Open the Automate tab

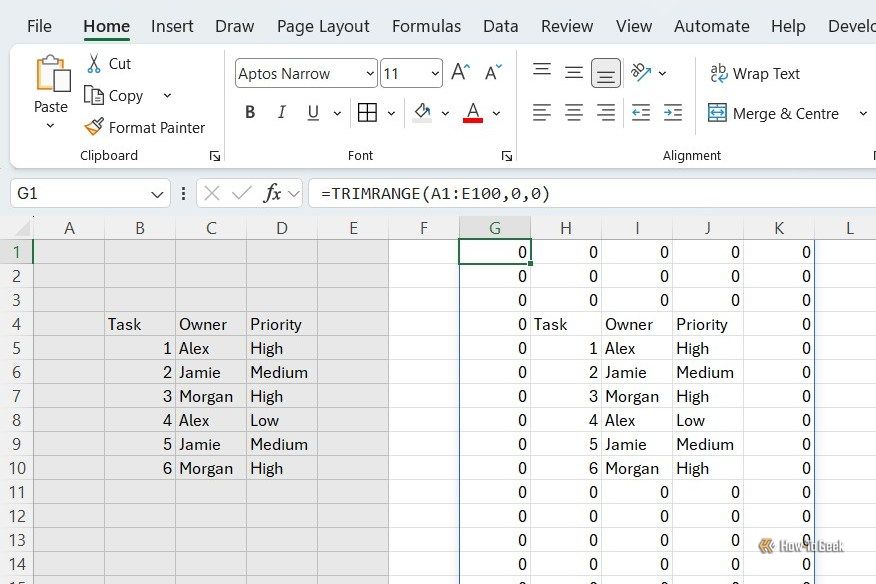pyautogui.click(x=711, y=26)
